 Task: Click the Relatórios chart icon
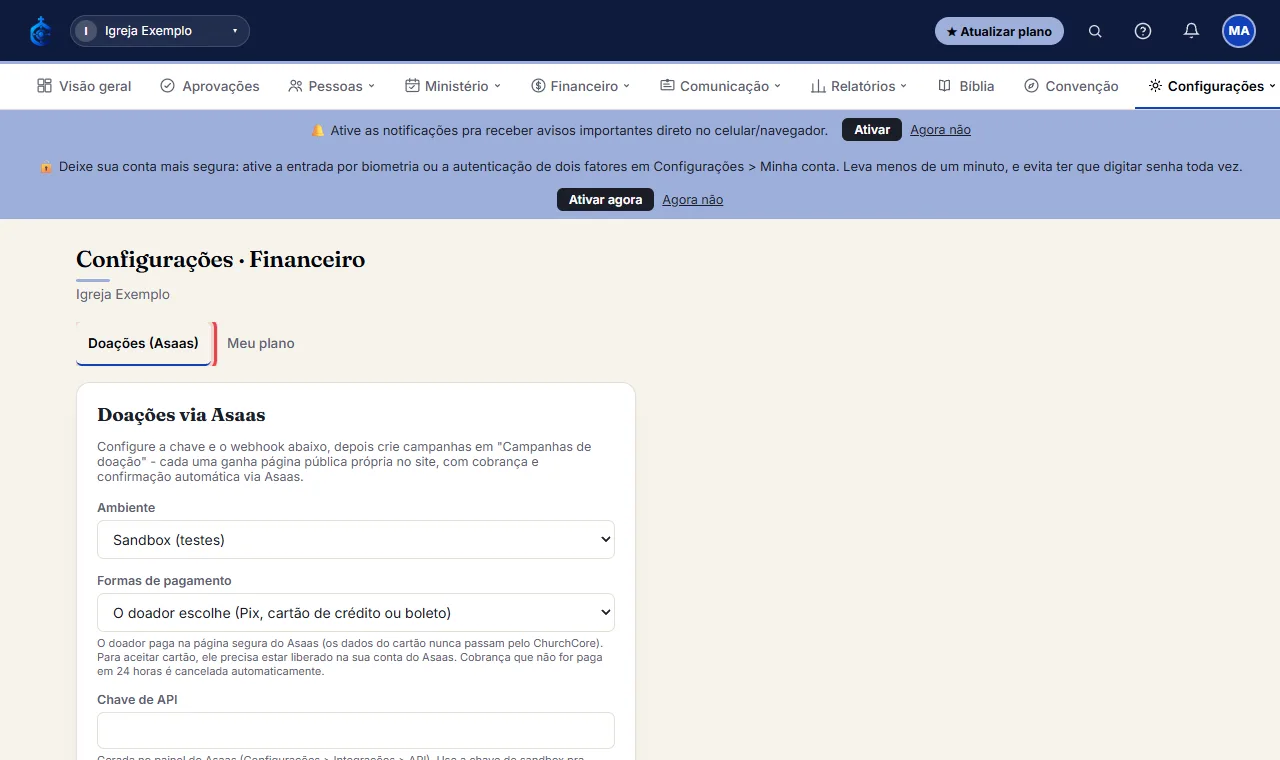(818, 86)
